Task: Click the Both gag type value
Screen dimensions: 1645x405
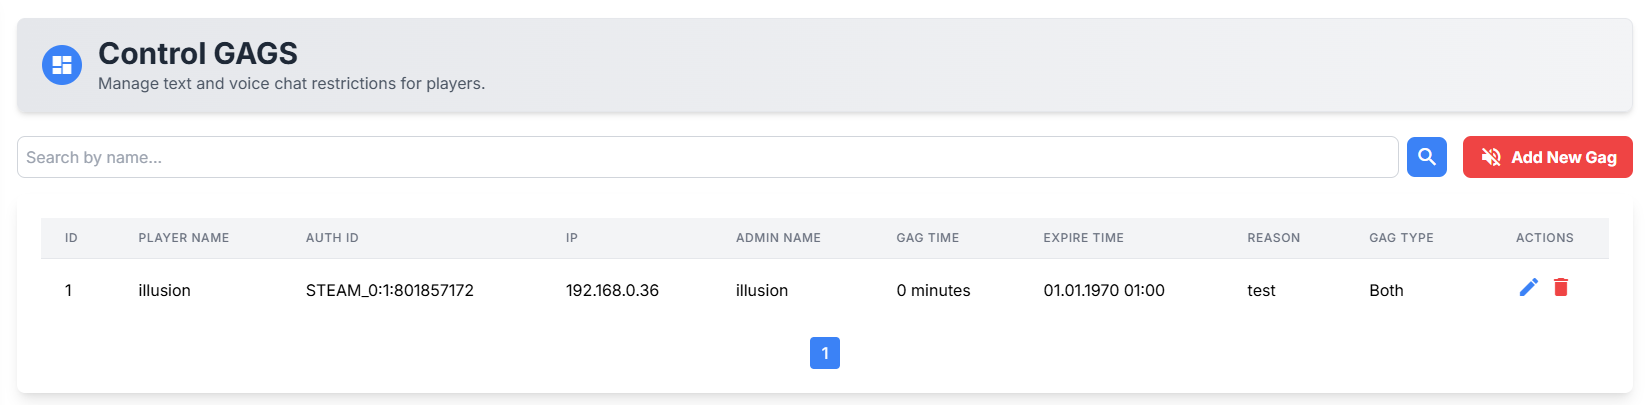Action: coord(1386,290)
